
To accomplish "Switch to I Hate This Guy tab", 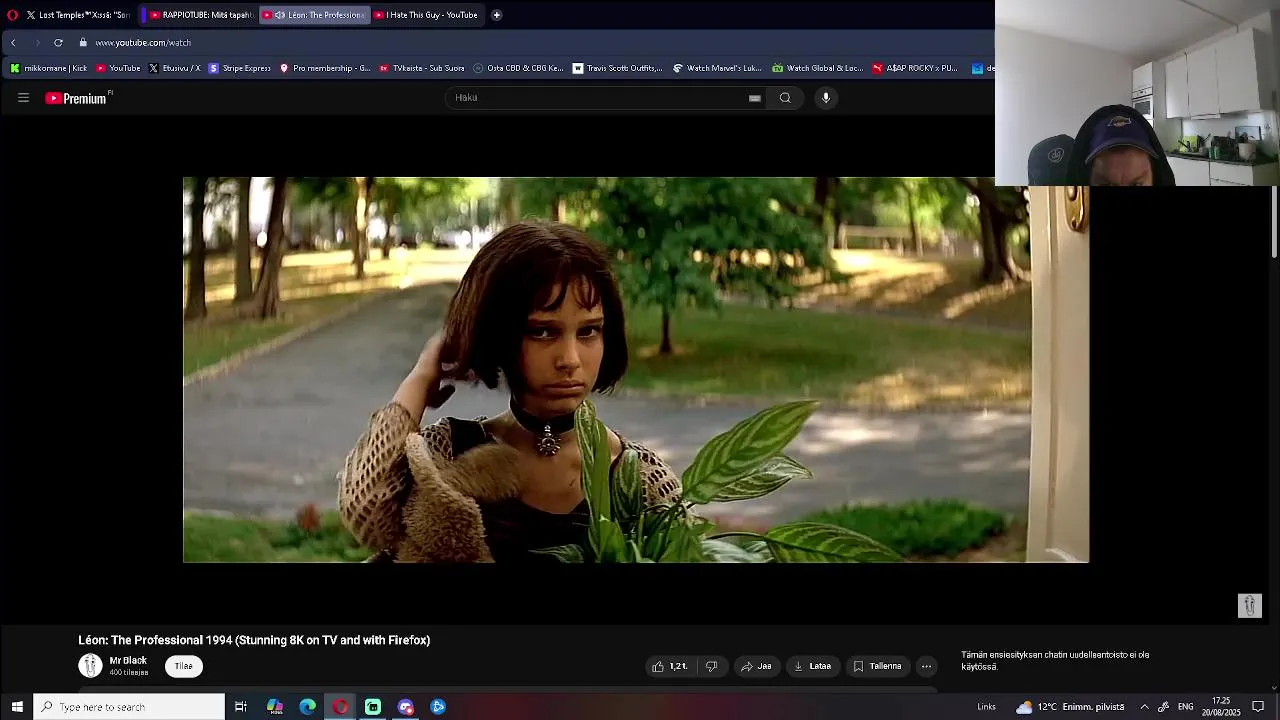I will [x=427, y=15].
